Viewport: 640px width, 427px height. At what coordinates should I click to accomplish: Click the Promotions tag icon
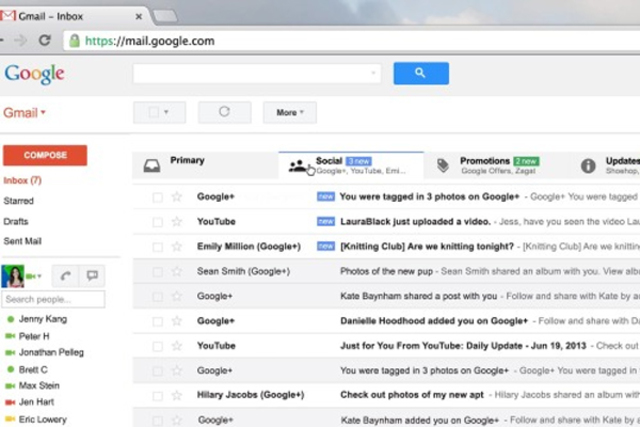[443, 165]
